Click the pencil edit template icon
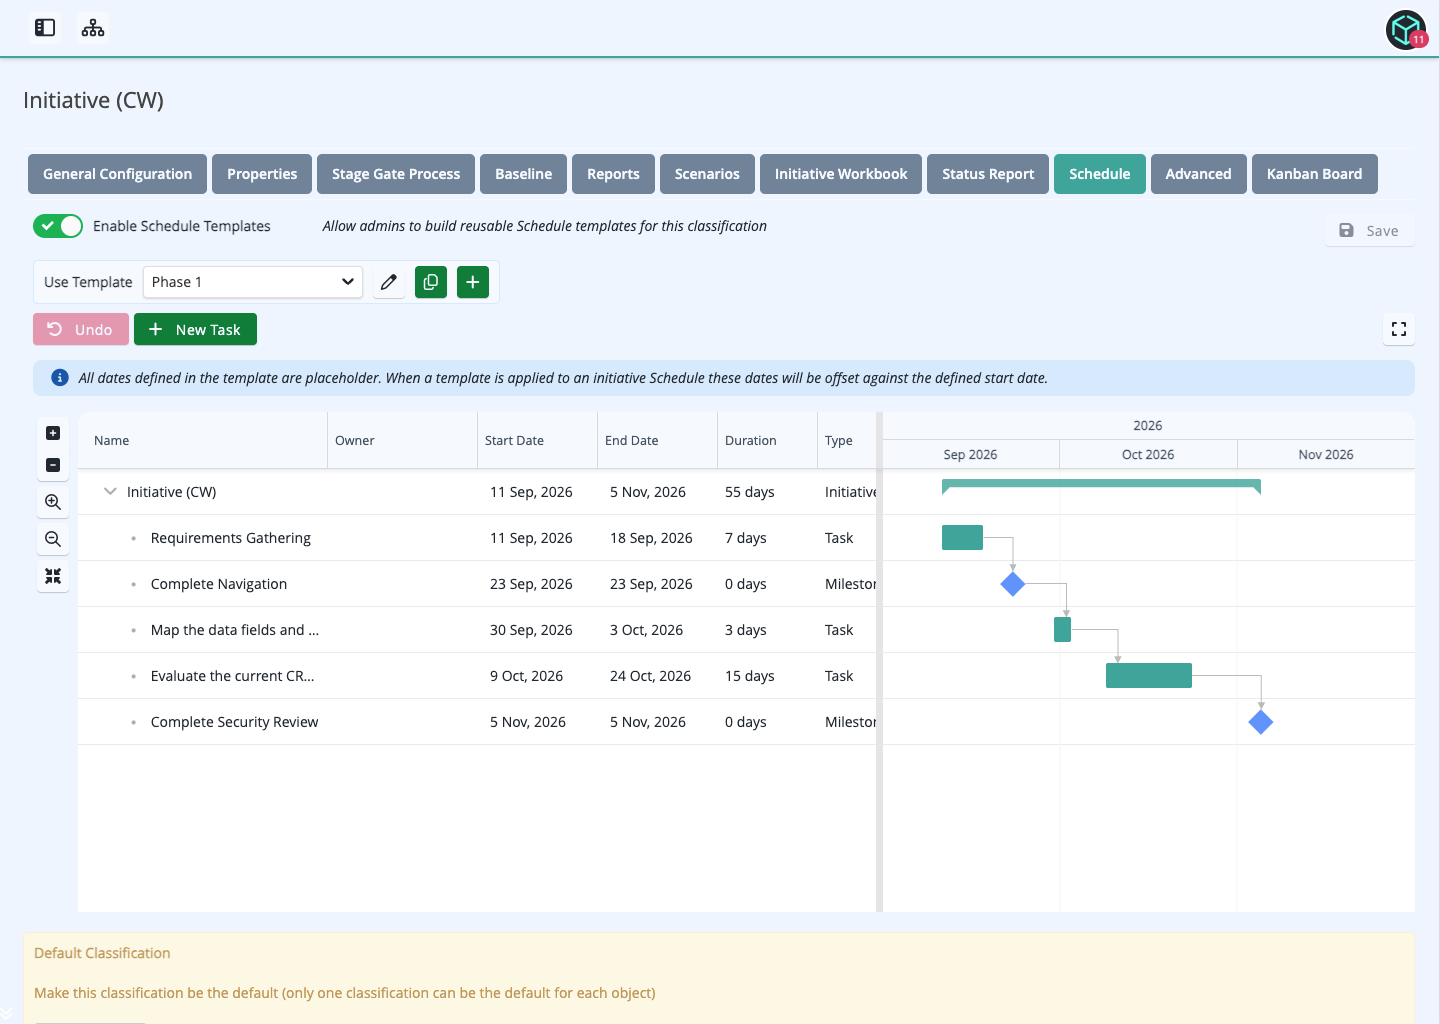The height and width of the screenshot is (1024, 1440). click(389, 282)
